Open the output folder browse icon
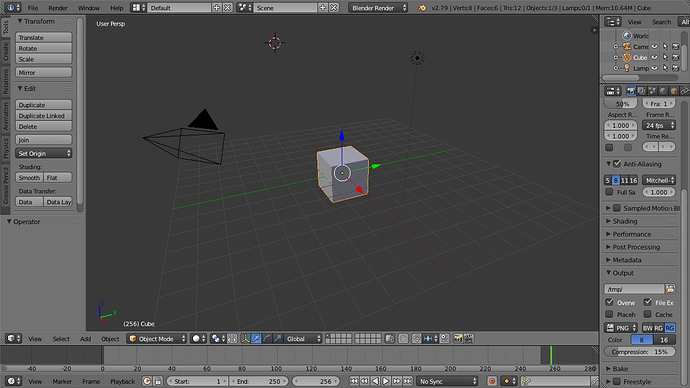This screenshot has height=388, width=690. [x=670, y=289]
